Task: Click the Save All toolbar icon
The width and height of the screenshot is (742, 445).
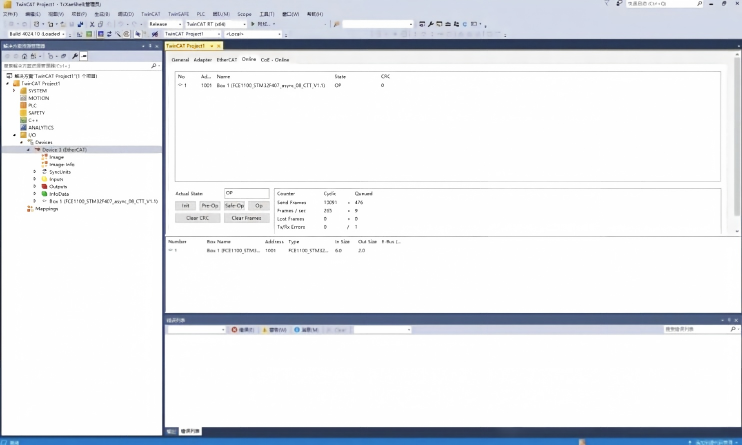Action: click(80, 24)
